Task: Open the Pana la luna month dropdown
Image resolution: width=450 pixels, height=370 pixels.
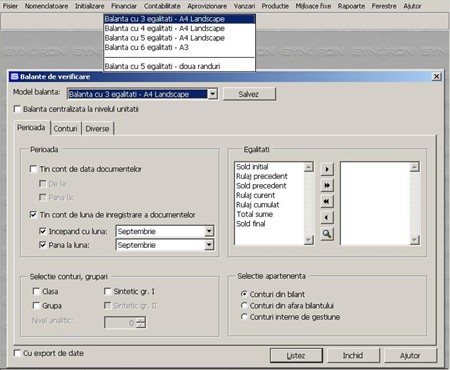Action: 209,245
